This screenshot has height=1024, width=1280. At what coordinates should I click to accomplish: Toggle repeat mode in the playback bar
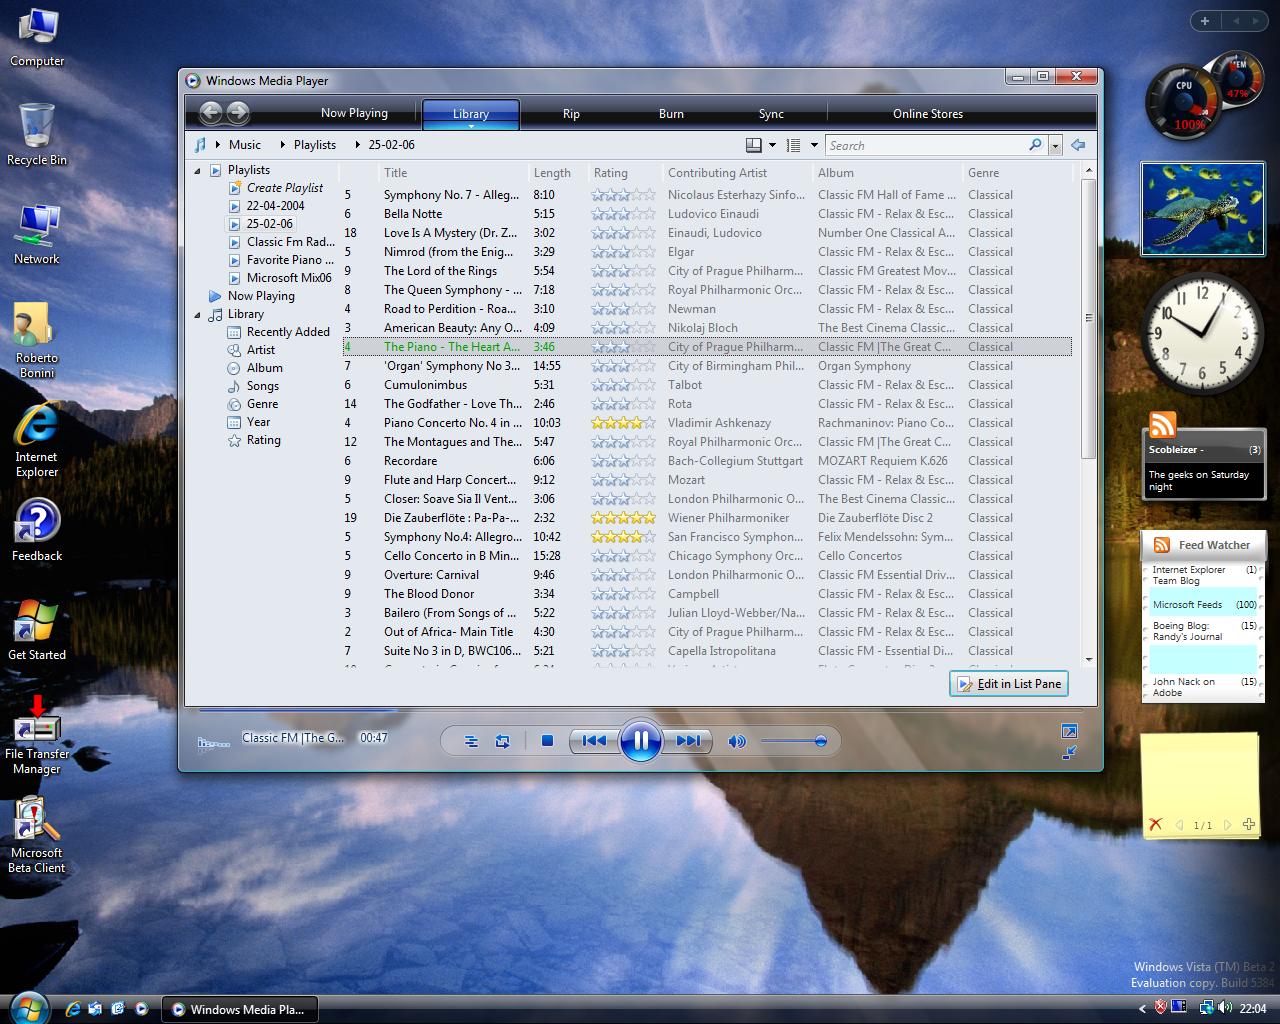pos(503,741)
